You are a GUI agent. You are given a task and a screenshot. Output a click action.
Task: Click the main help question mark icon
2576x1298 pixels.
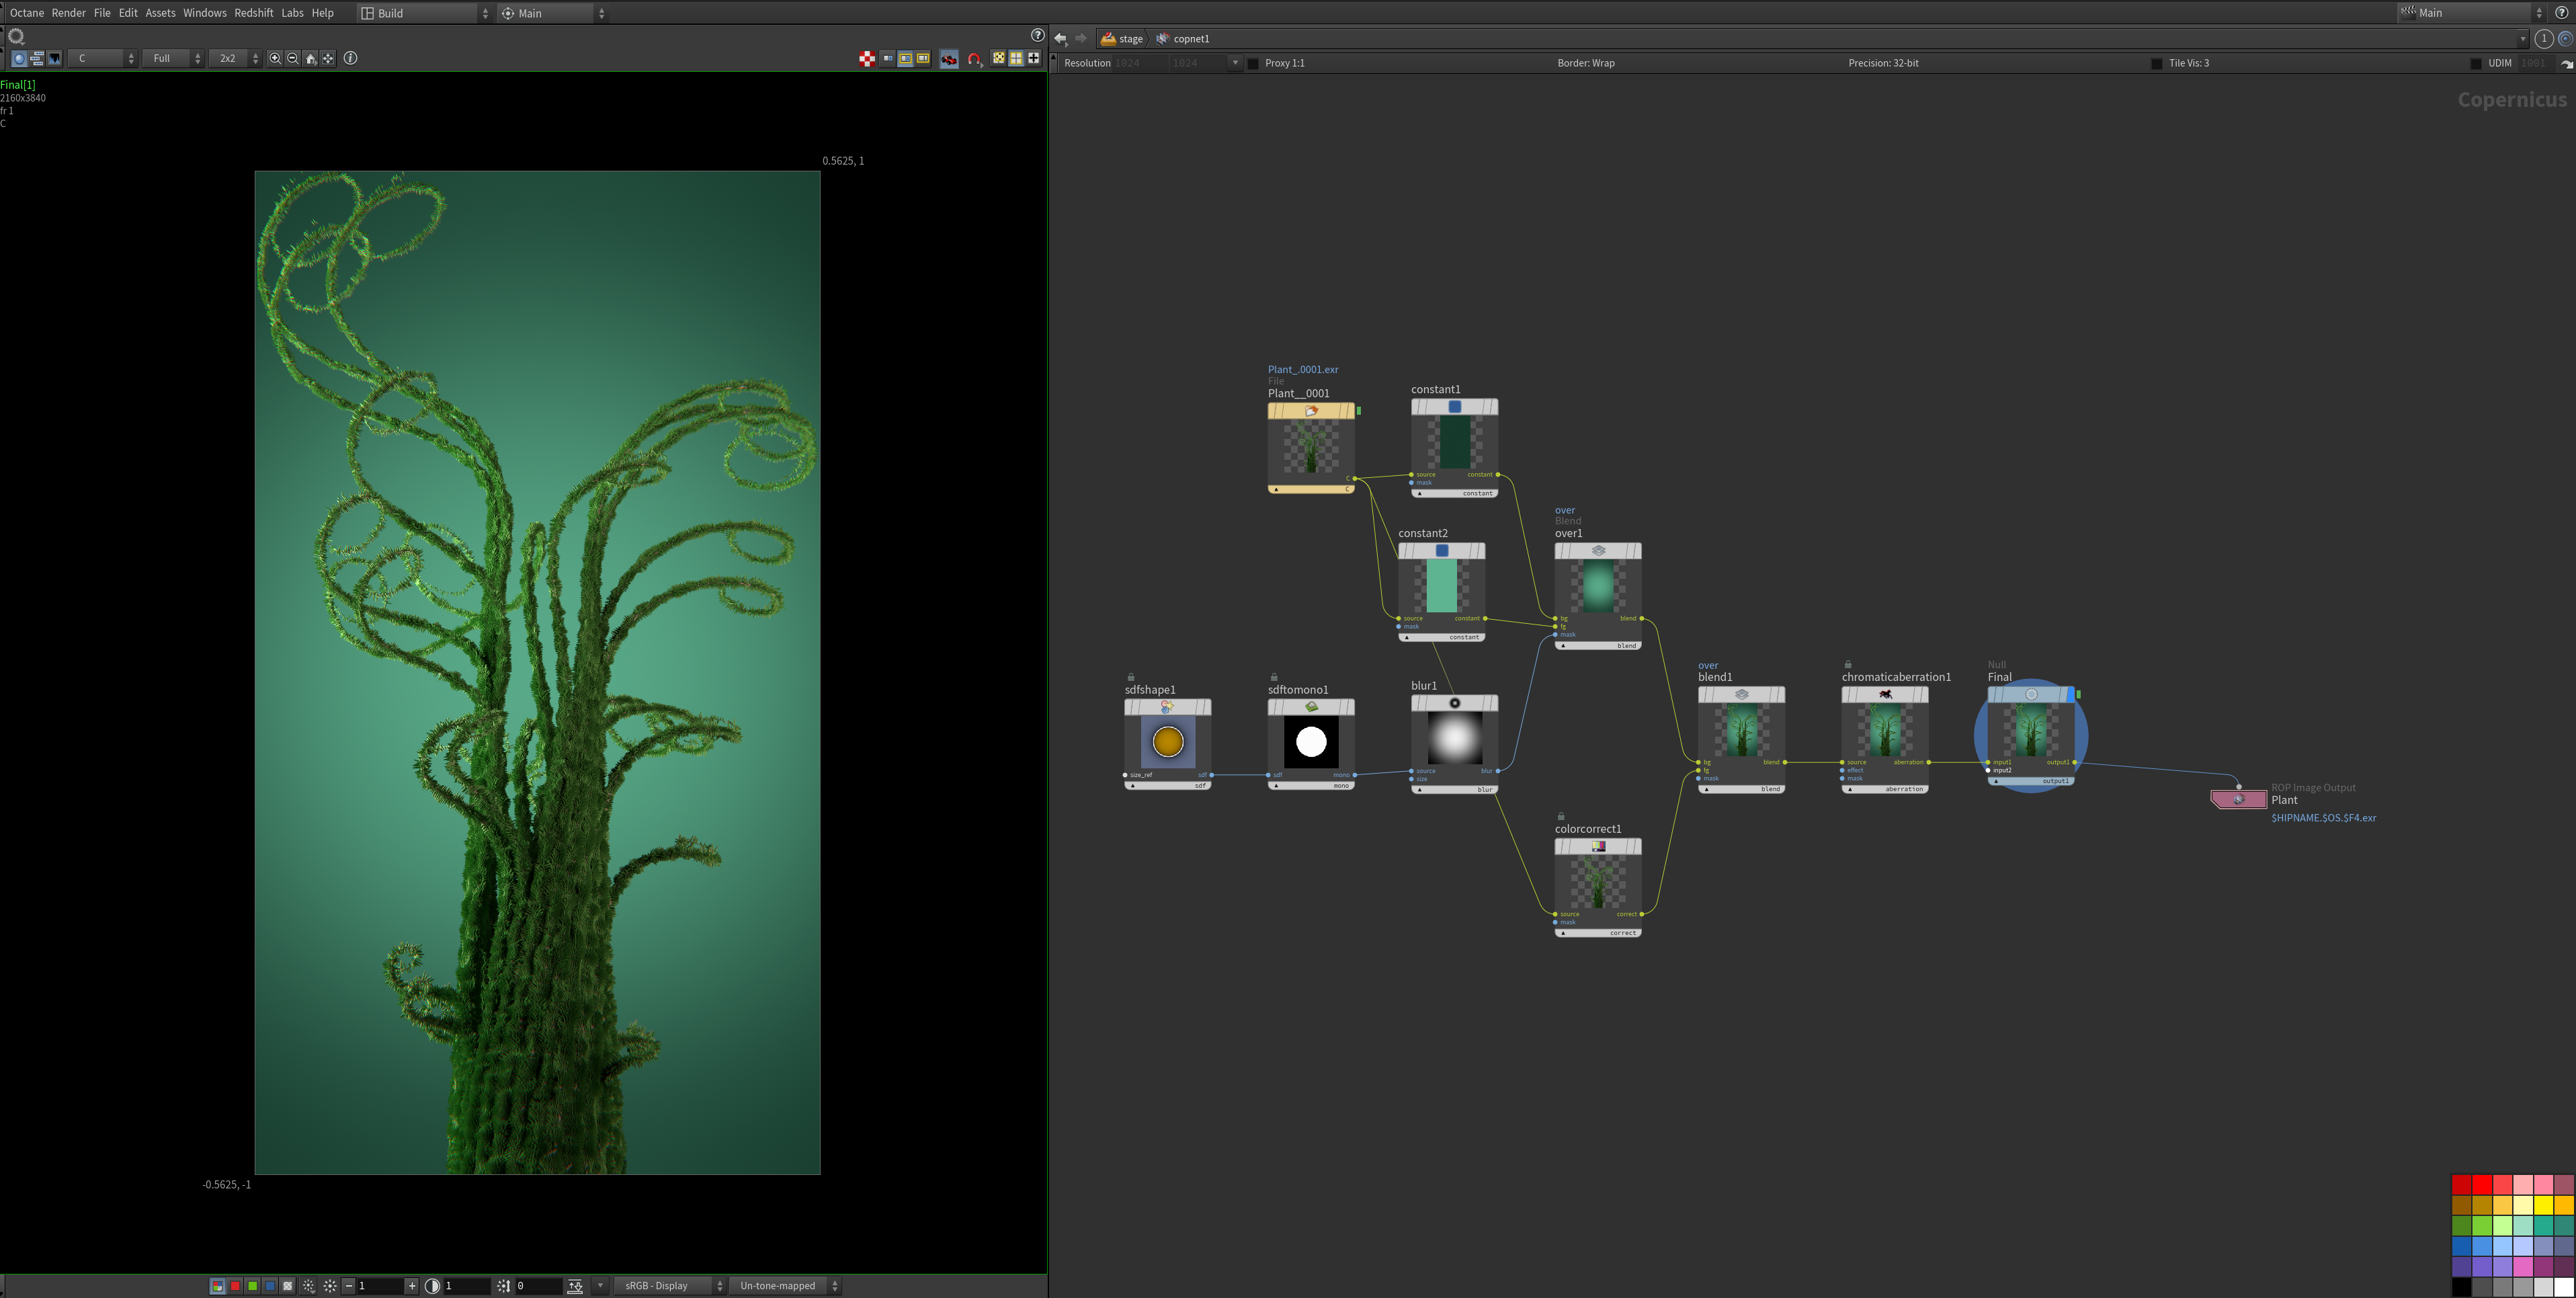2561,13
